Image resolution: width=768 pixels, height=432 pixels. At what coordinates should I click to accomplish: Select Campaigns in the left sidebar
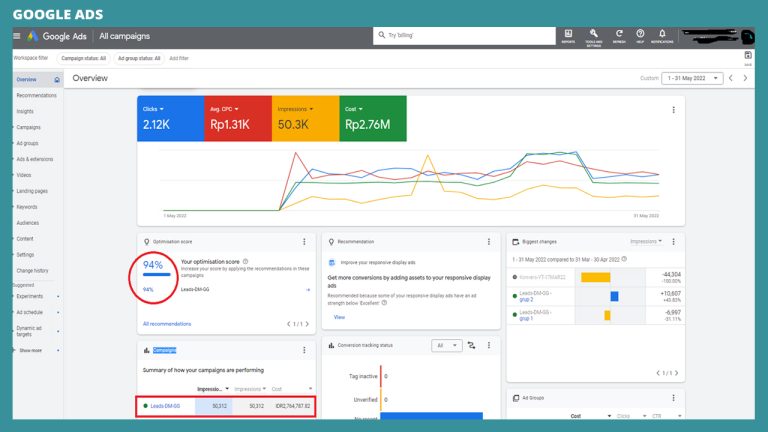coord(28,127)
